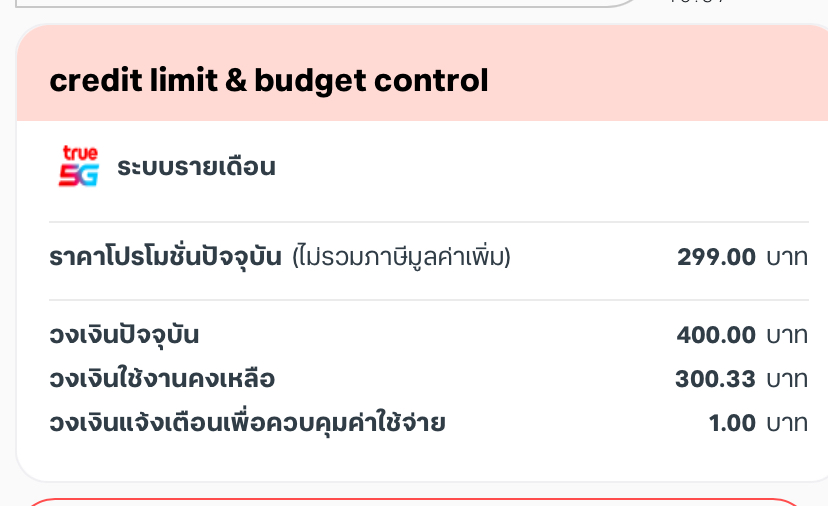Click the 1.00 alert threshold value
The height and width of the screenshot is (506, 828).
click(732, 423)
